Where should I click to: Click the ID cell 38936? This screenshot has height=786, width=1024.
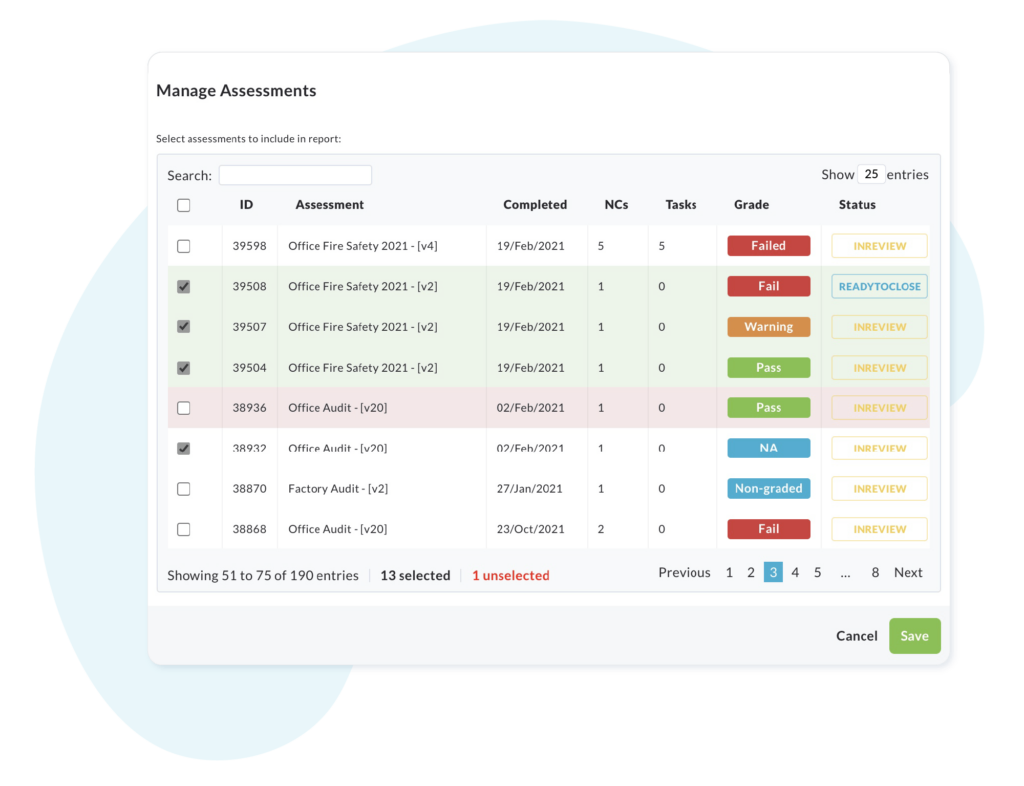(249, 408)
